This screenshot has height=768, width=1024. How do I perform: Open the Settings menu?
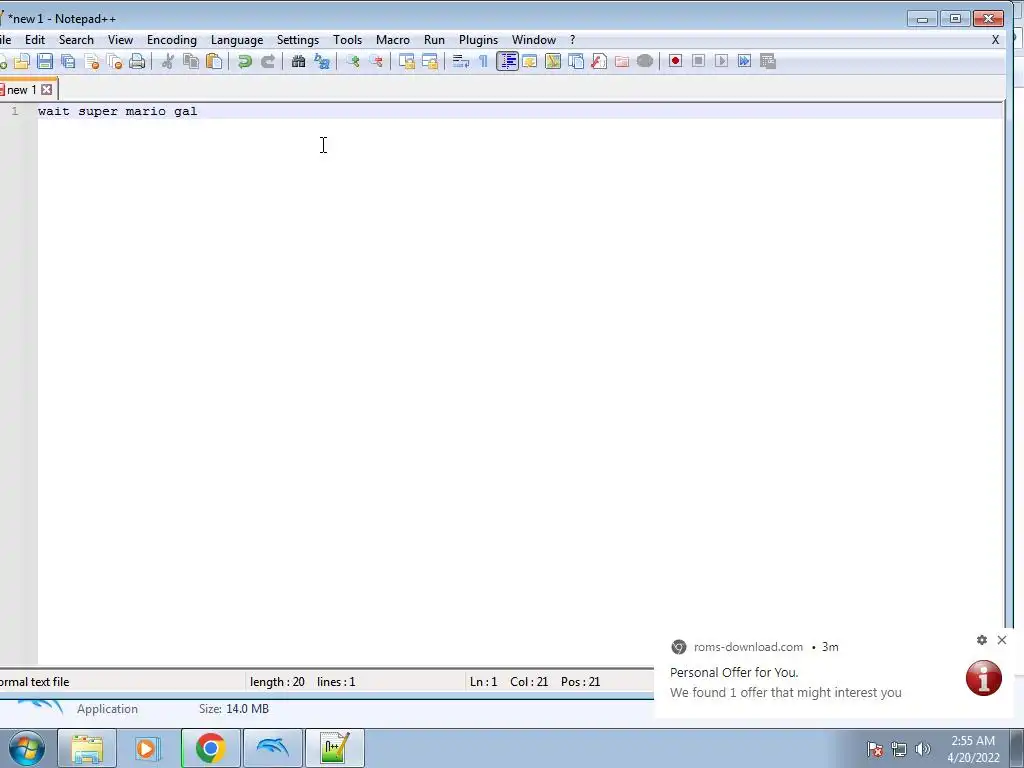coord(298,40)
